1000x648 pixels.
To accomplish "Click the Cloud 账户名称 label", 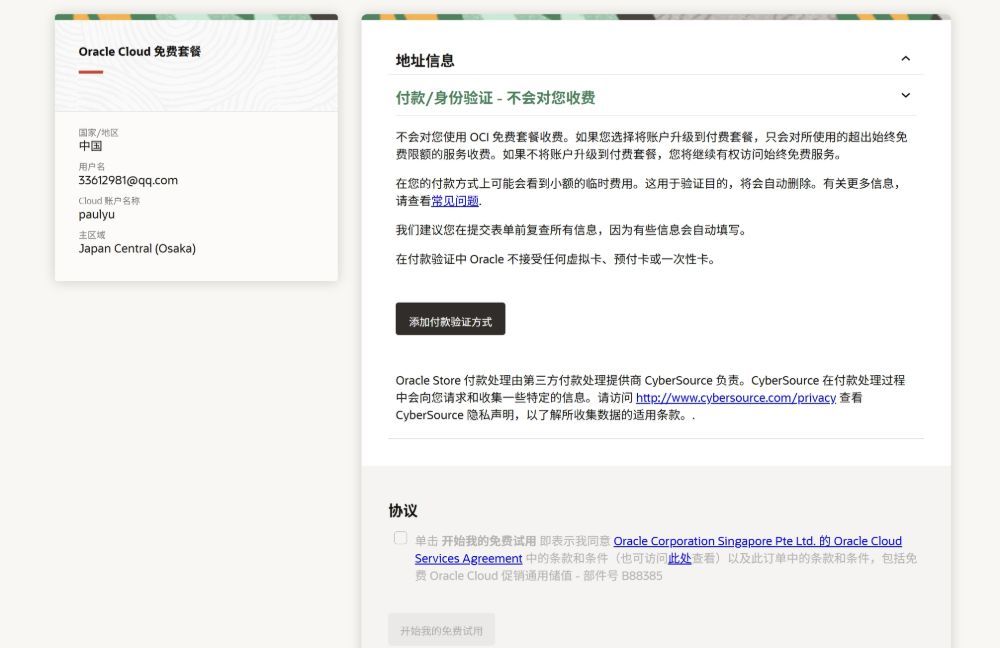I will pyautogui.click(x=109, y=201).
